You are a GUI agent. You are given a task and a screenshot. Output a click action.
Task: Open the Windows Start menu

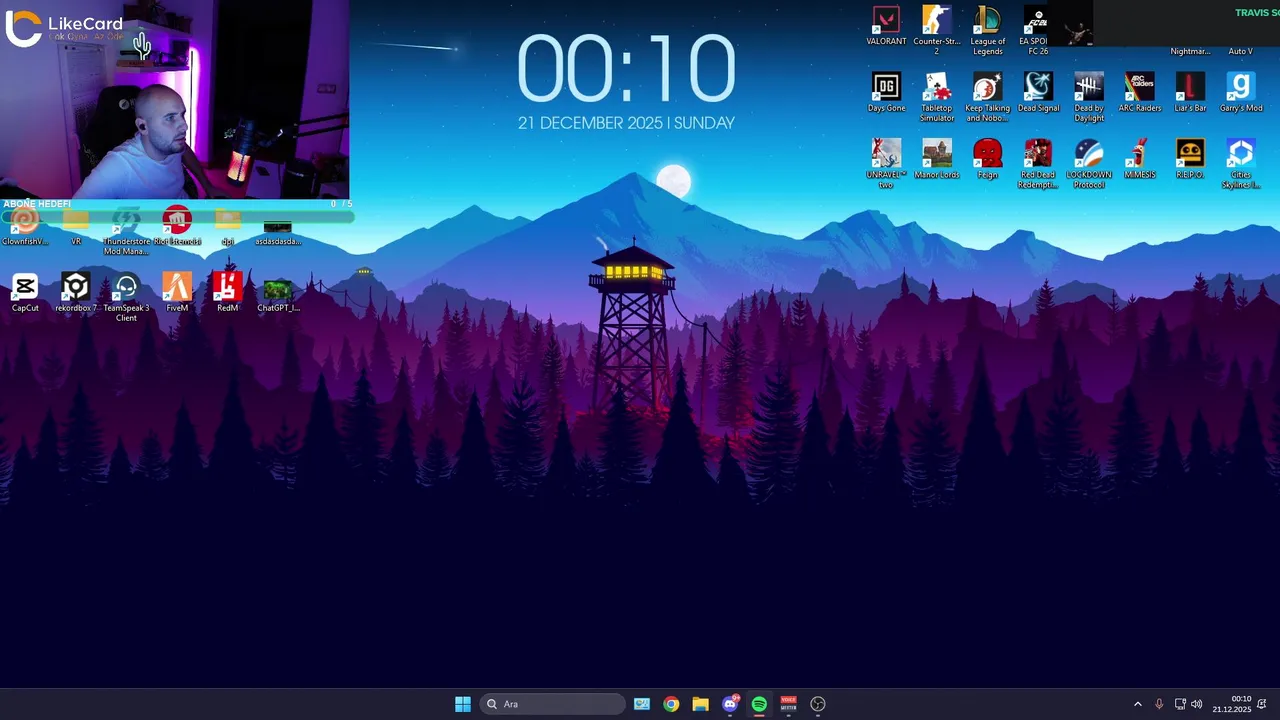pos(463,704)
